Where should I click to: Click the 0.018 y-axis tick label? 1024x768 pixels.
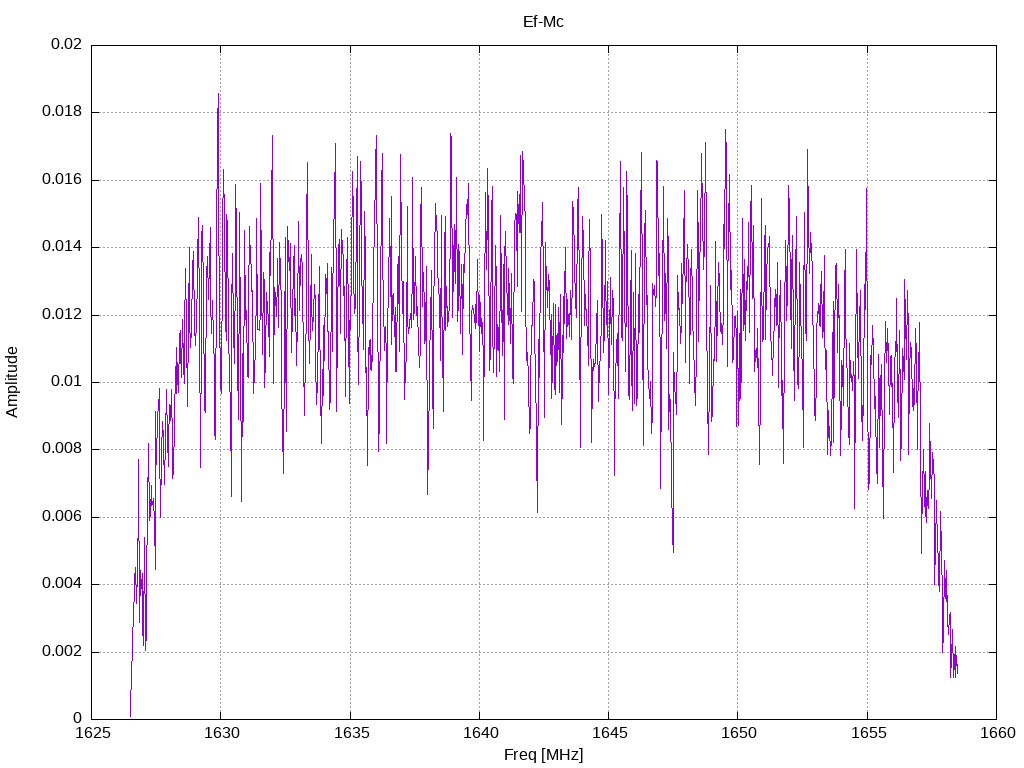coord(63,112)
